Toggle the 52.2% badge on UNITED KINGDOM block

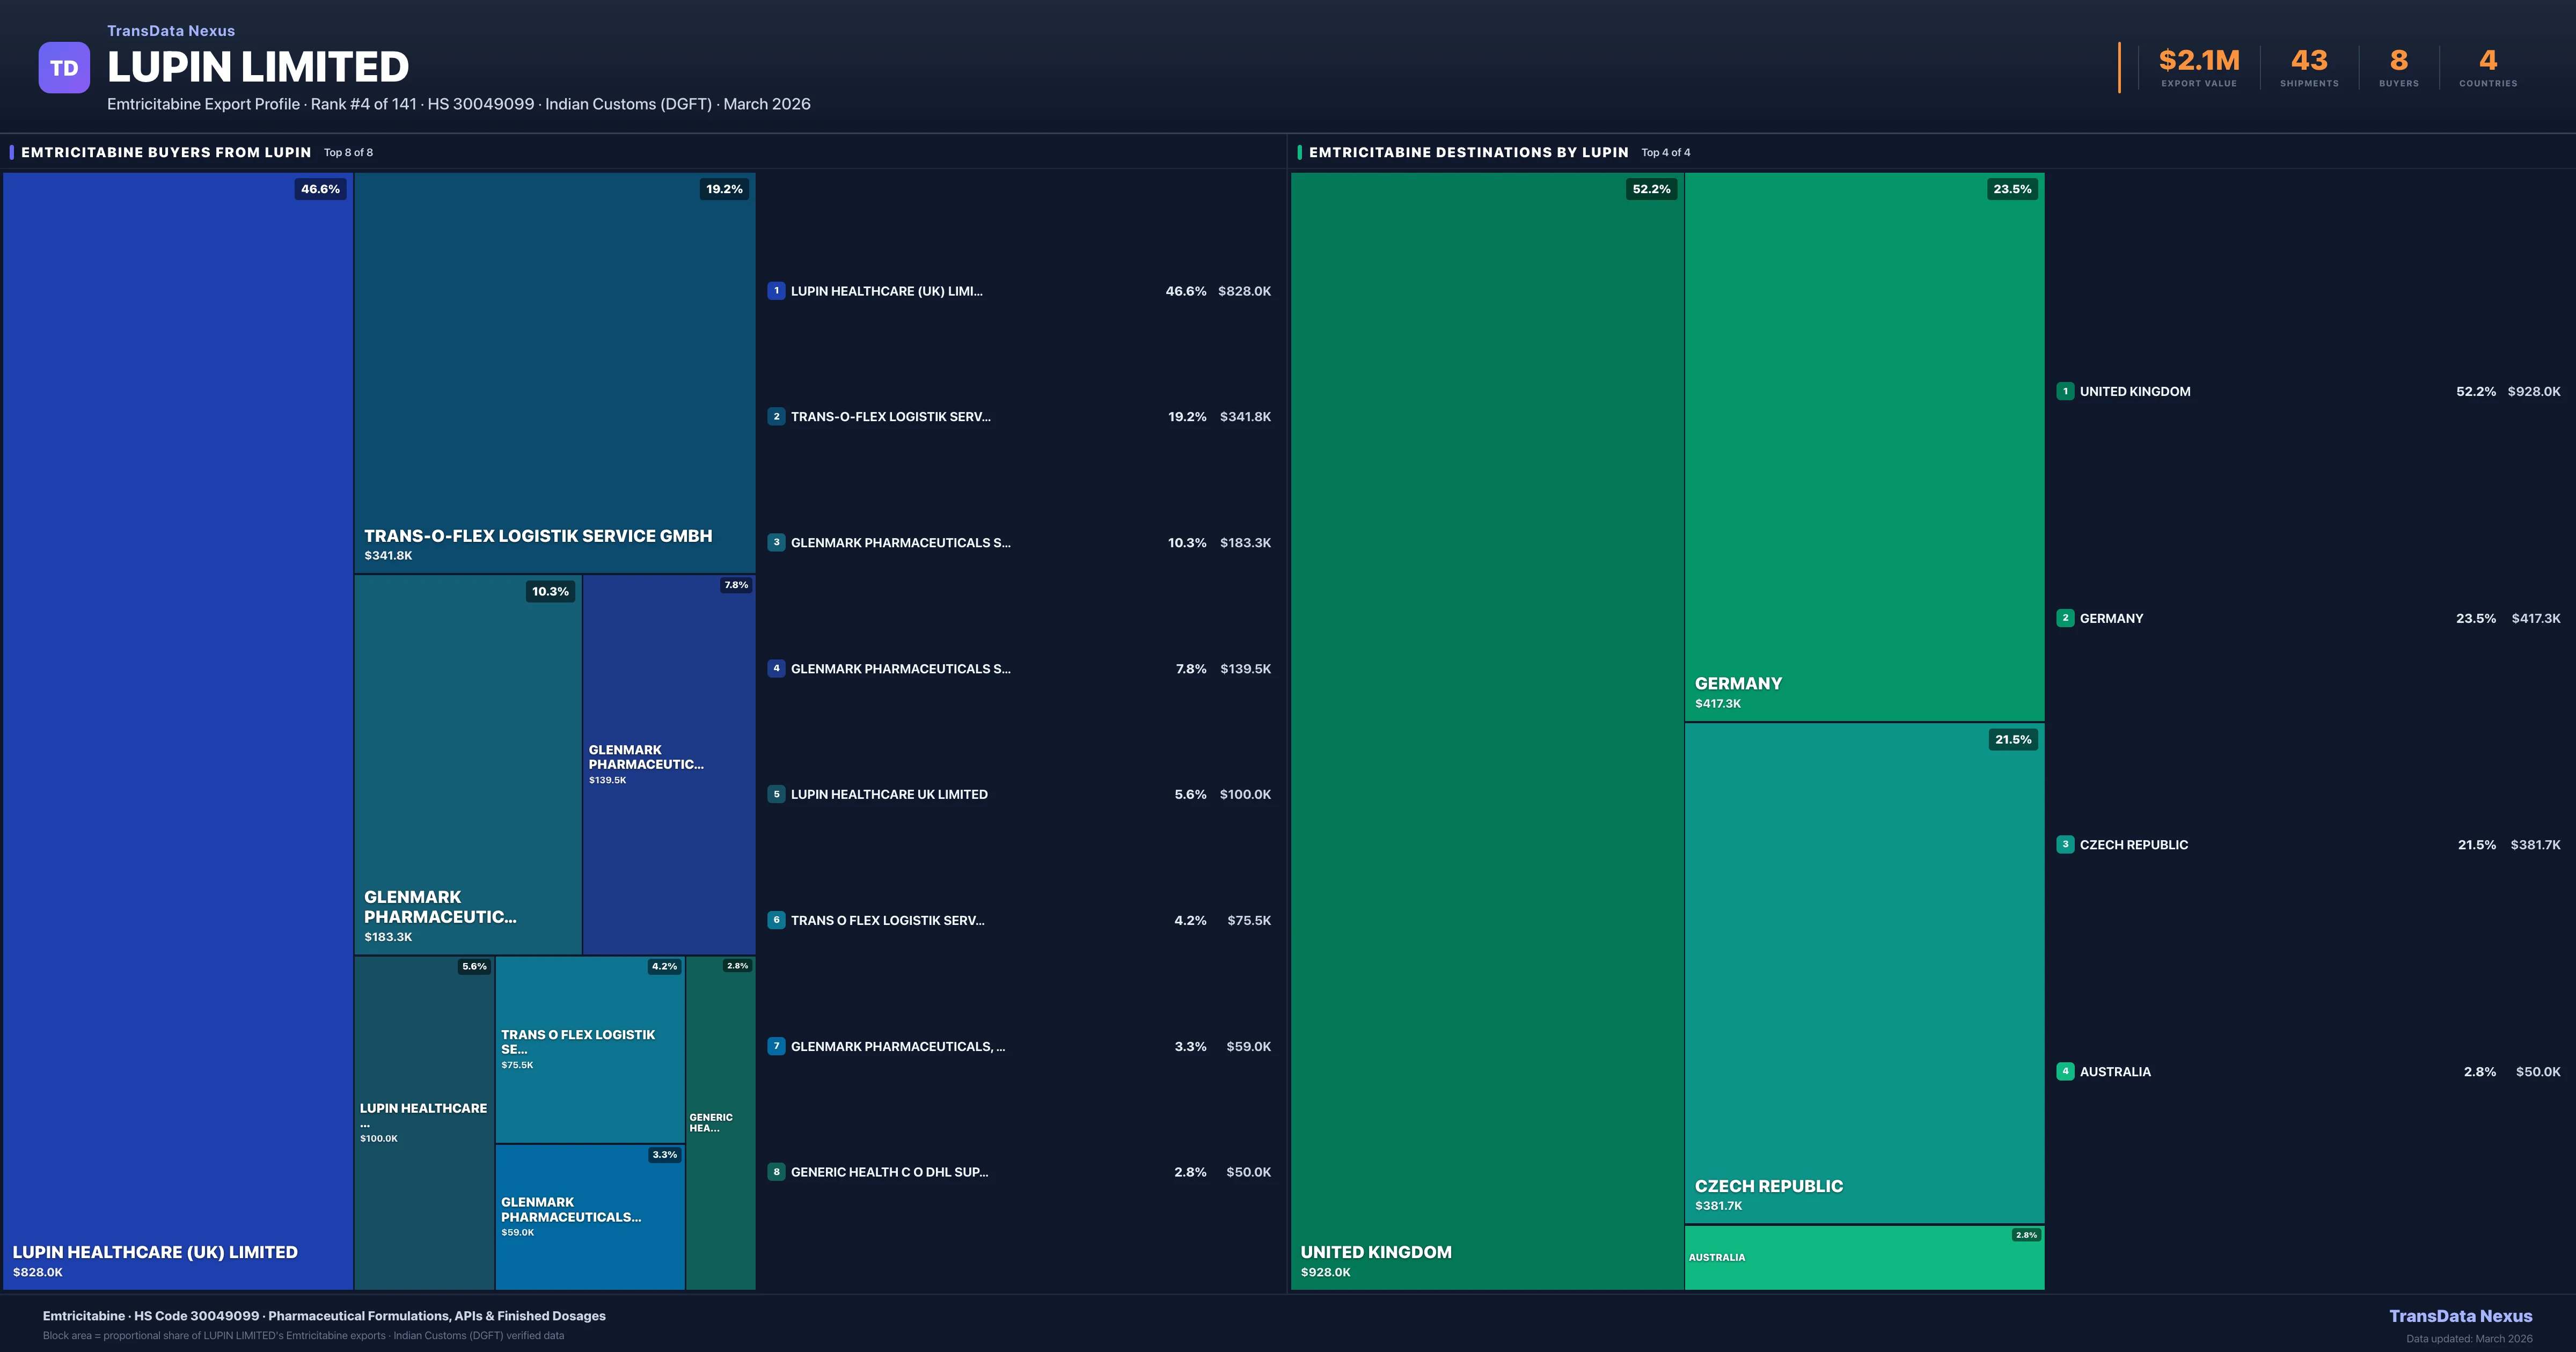pyautogui.click(x=1650, y=188)
